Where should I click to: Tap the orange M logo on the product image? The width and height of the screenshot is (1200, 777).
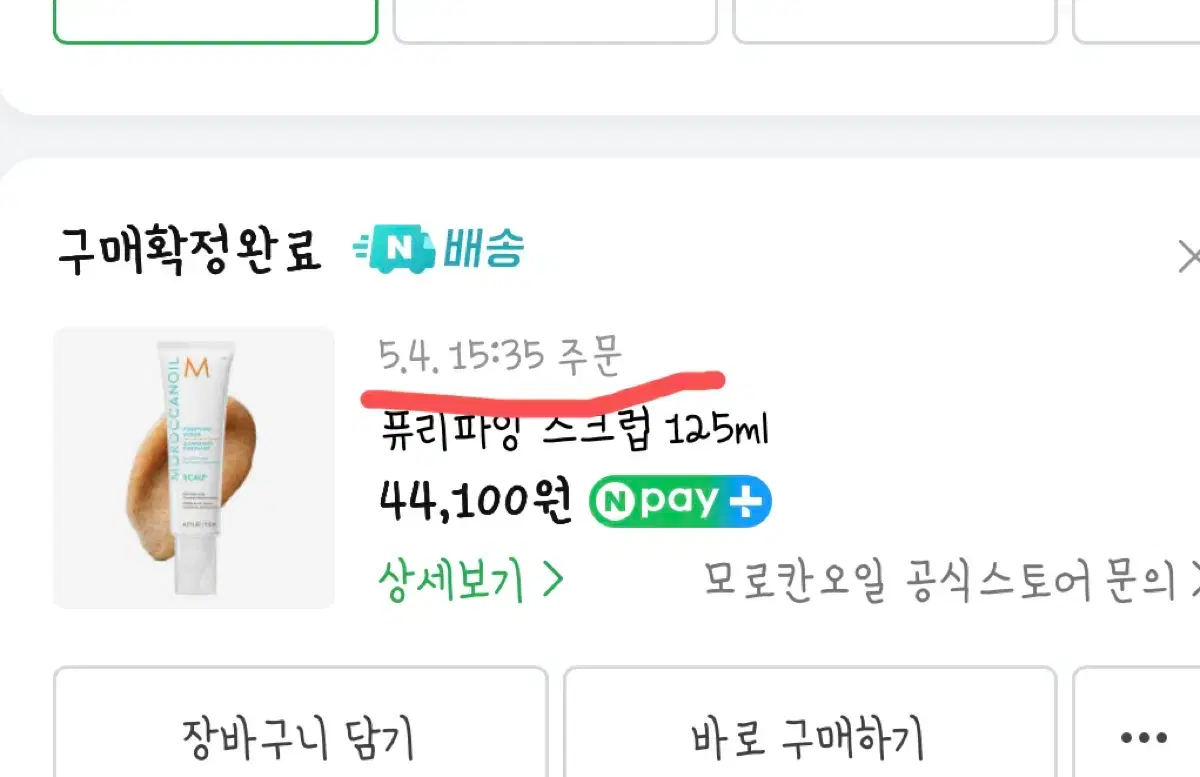(199, 370)
